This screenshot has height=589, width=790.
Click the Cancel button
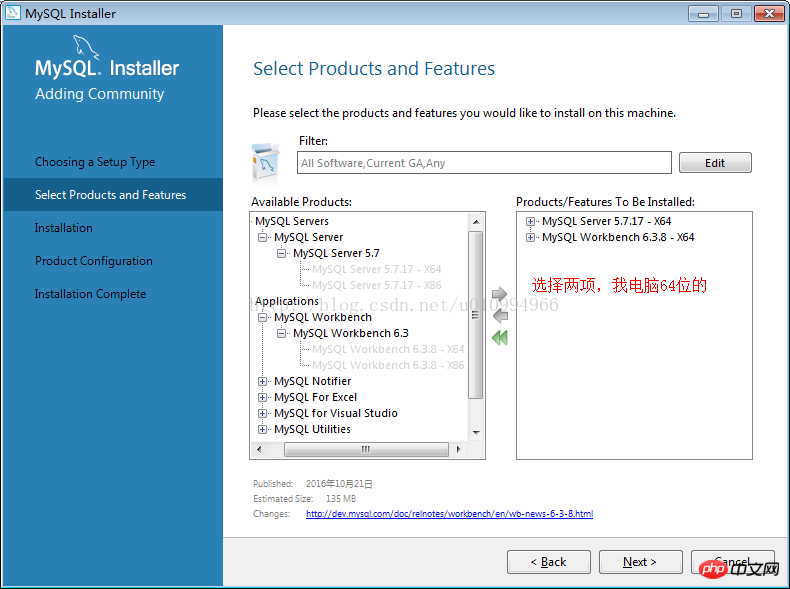pos(733,562)
